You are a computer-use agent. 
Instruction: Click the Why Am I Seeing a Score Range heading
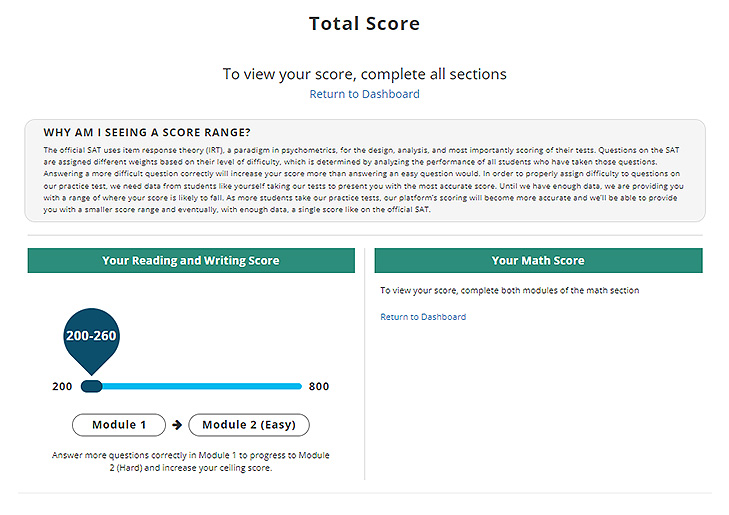(147, 132)
